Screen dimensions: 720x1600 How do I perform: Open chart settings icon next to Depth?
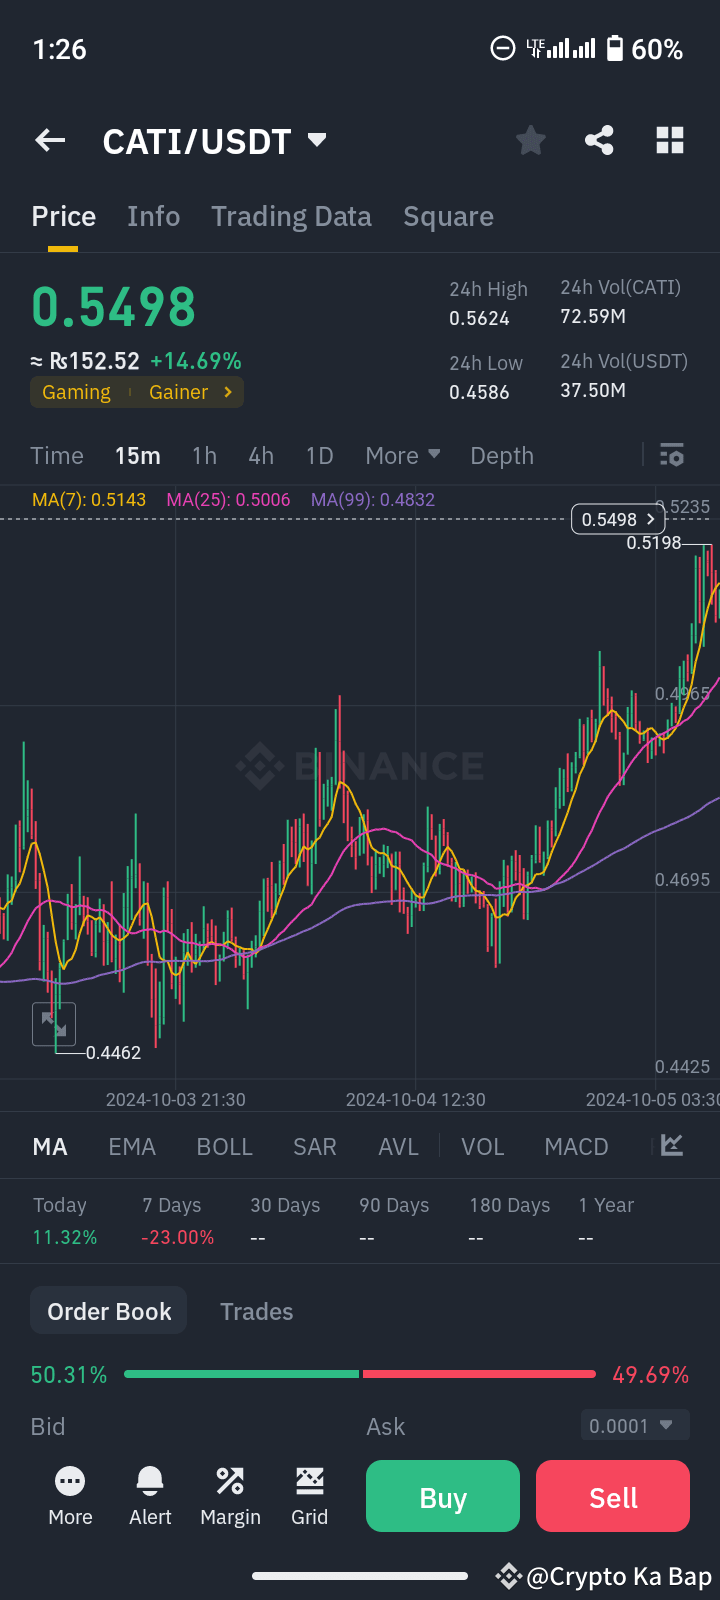[x=671, y=455]
